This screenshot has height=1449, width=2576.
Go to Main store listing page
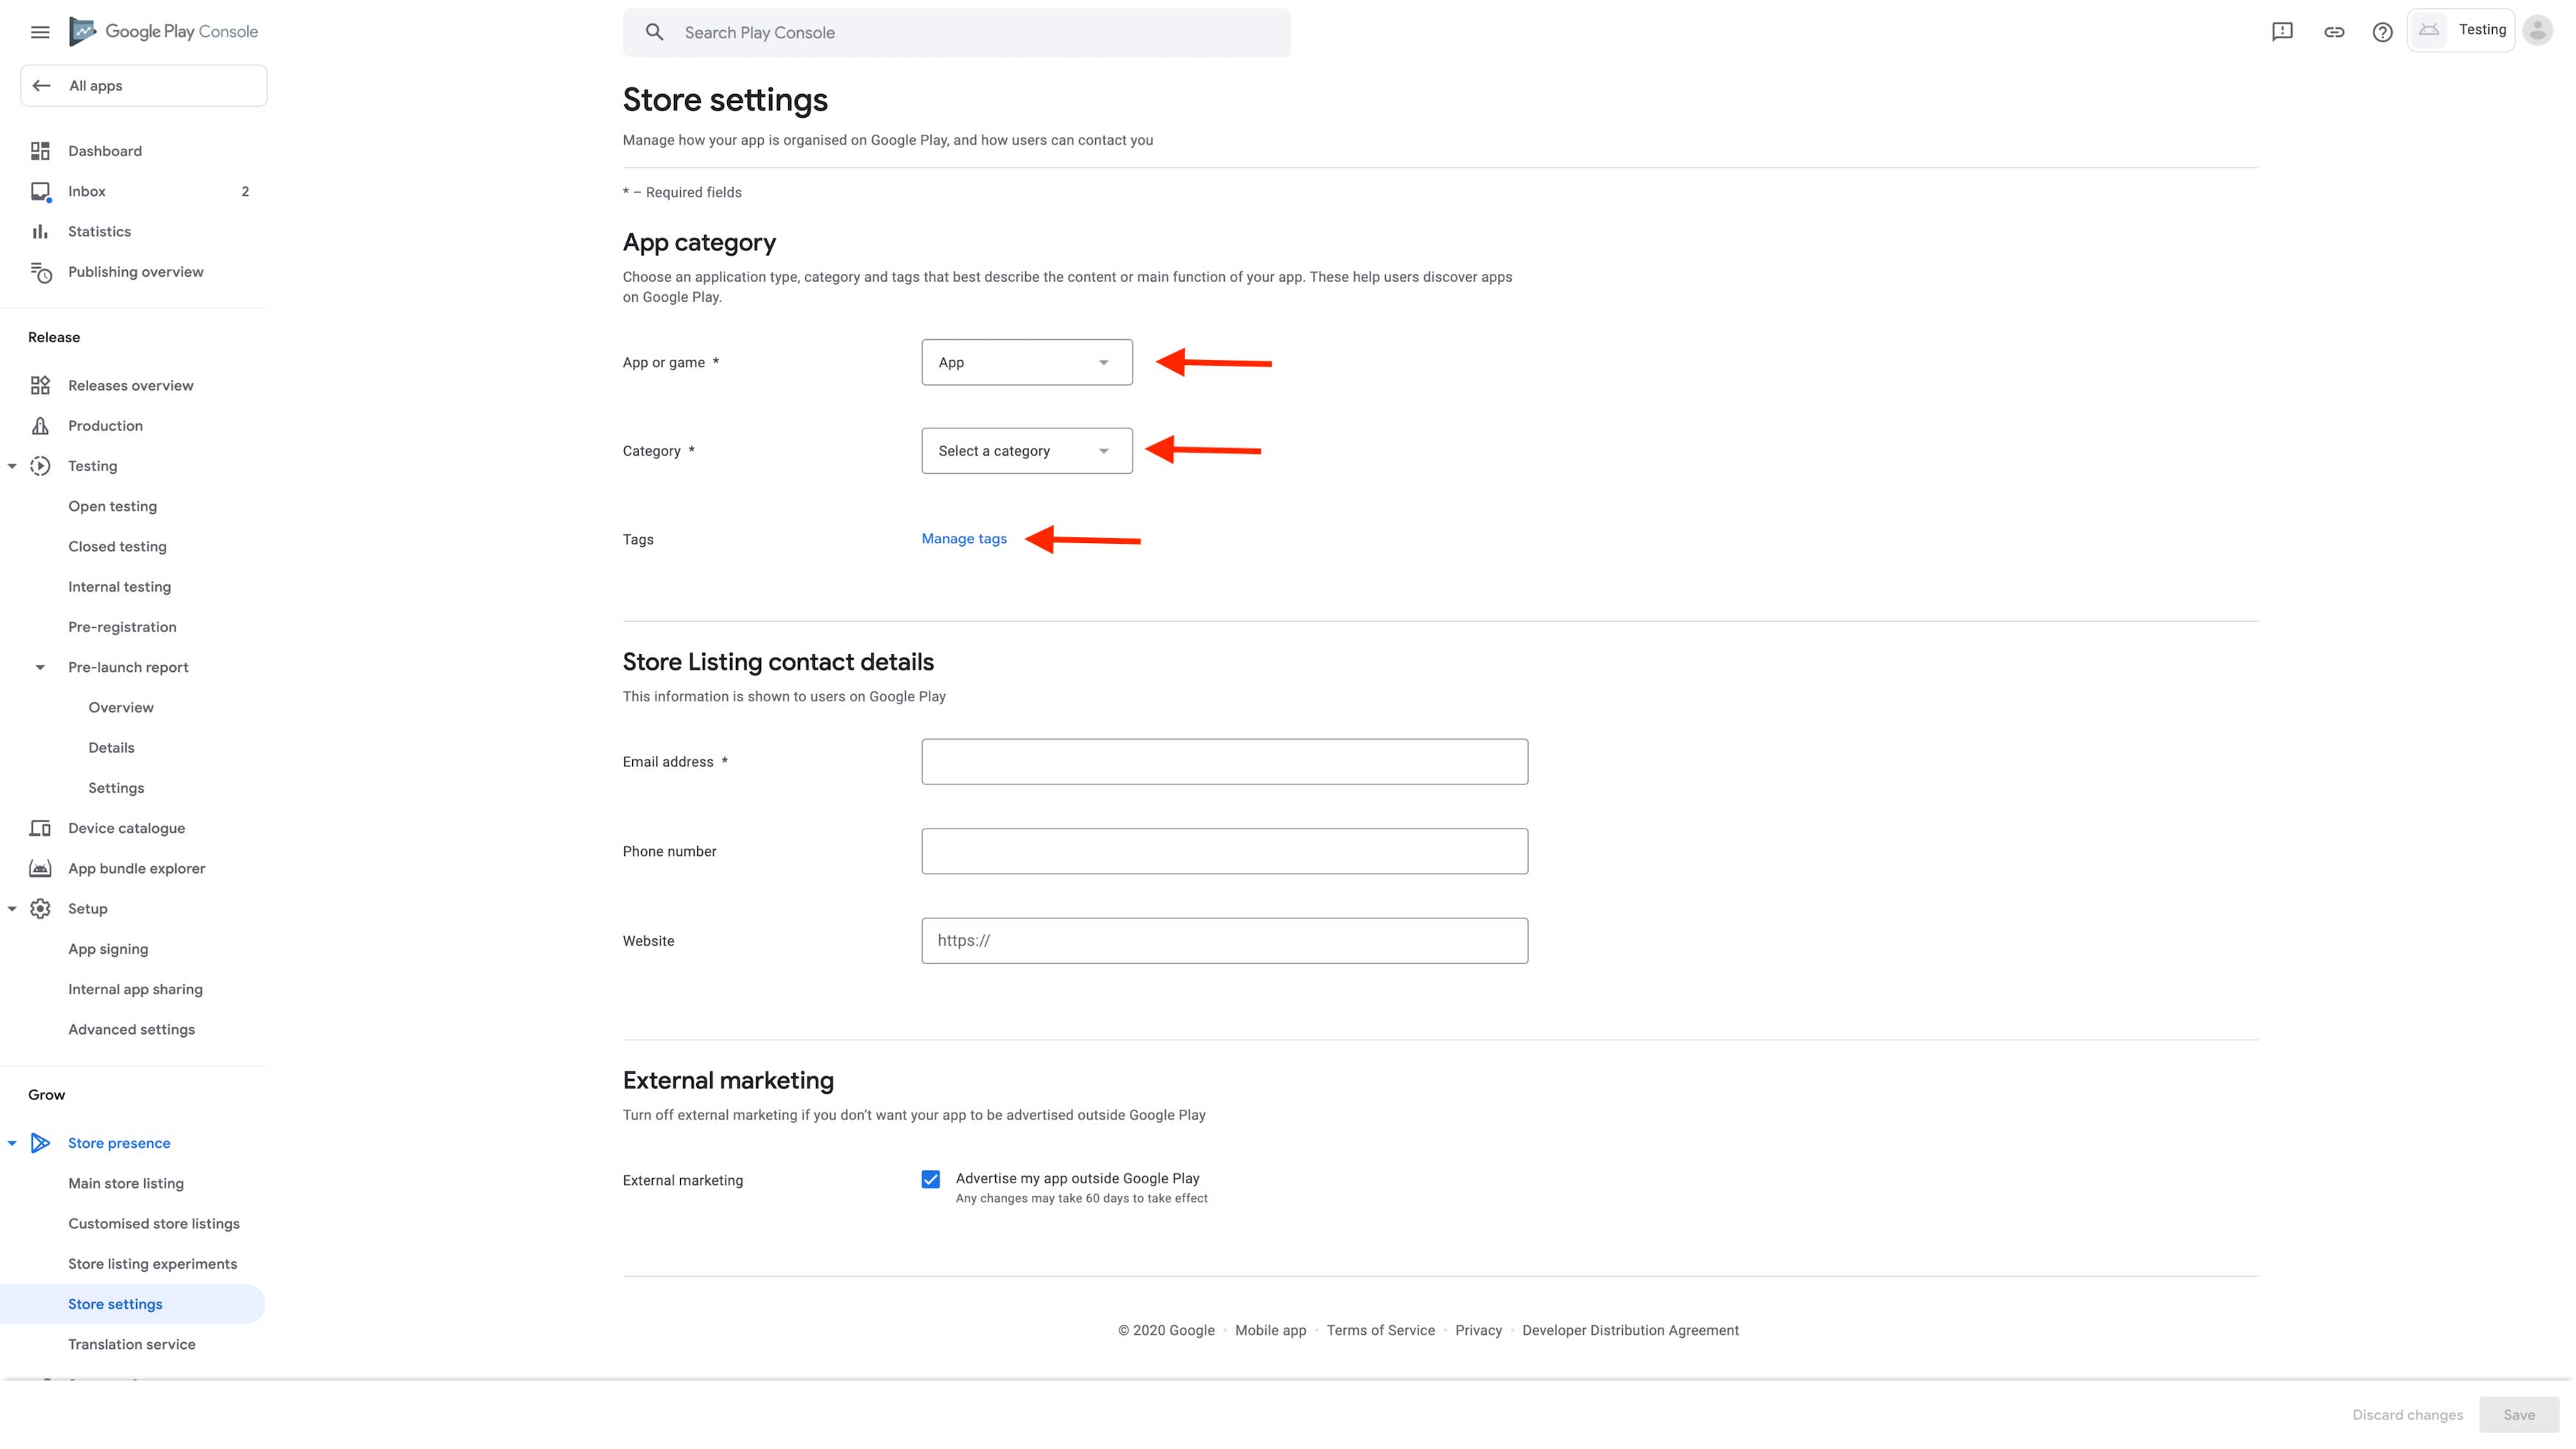[126, 1183]
